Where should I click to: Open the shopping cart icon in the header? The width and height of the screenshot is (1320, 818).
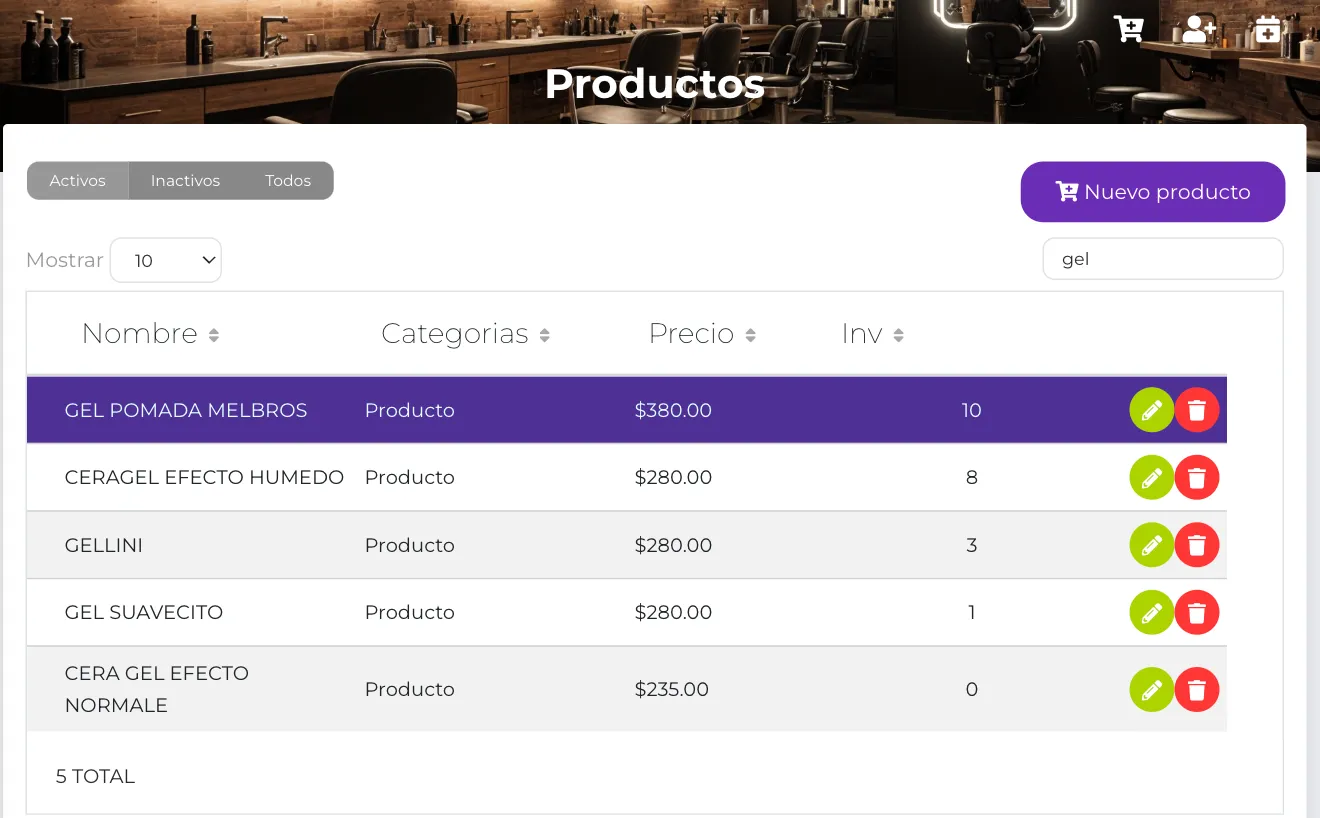point(1129,29)
